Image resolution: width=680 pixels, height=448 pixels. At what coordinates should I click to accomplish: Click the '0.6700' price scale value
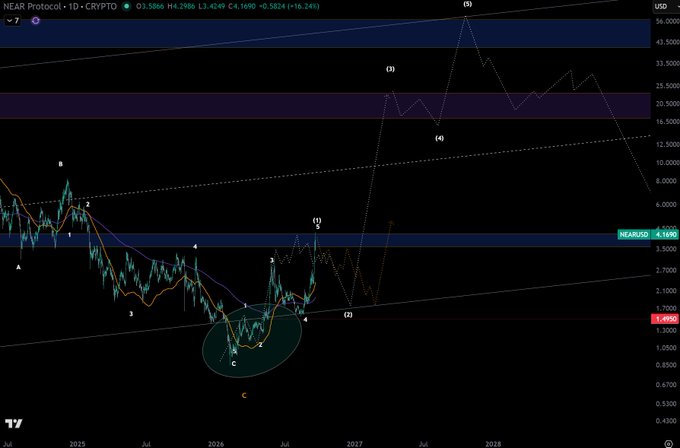[x=668, y=385]
